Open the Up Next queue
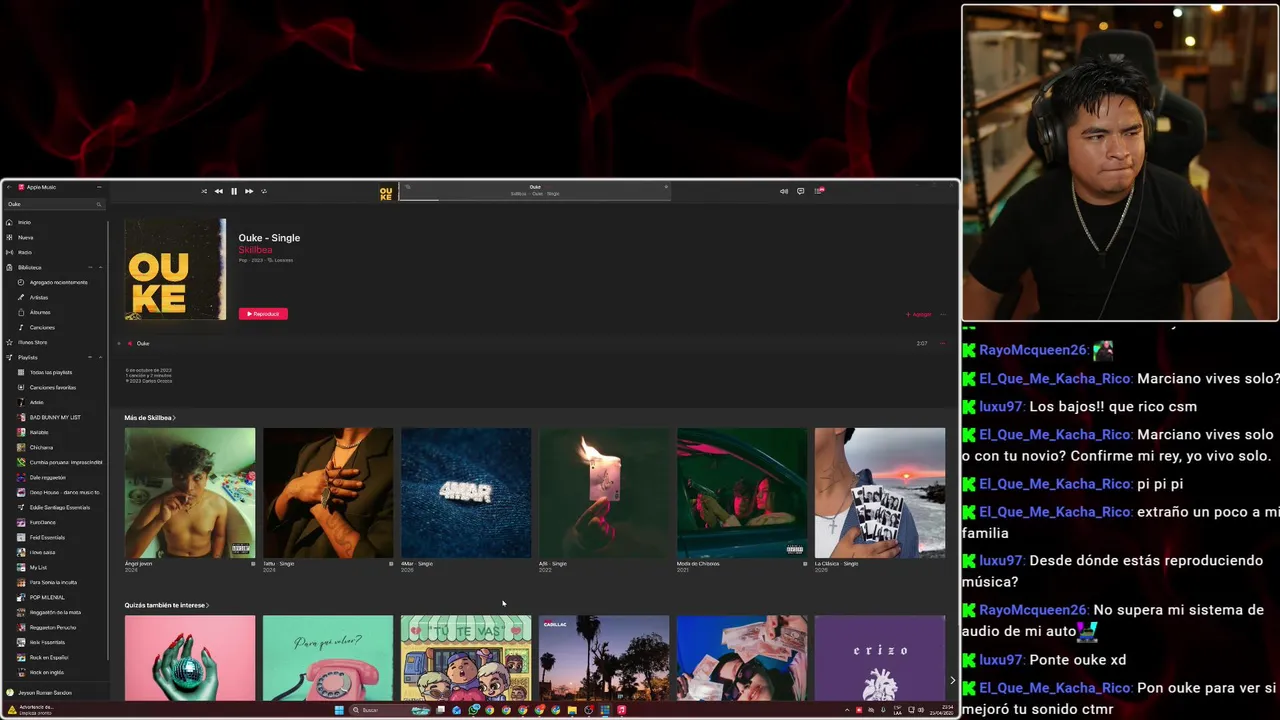 click(x=818, y=191)
